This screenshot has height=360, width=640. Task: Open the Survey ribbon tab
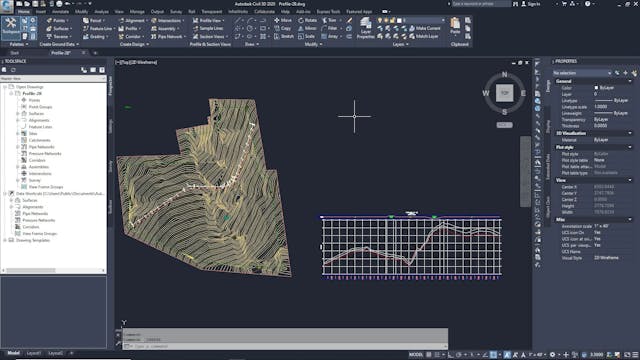(x=176, y=12)
